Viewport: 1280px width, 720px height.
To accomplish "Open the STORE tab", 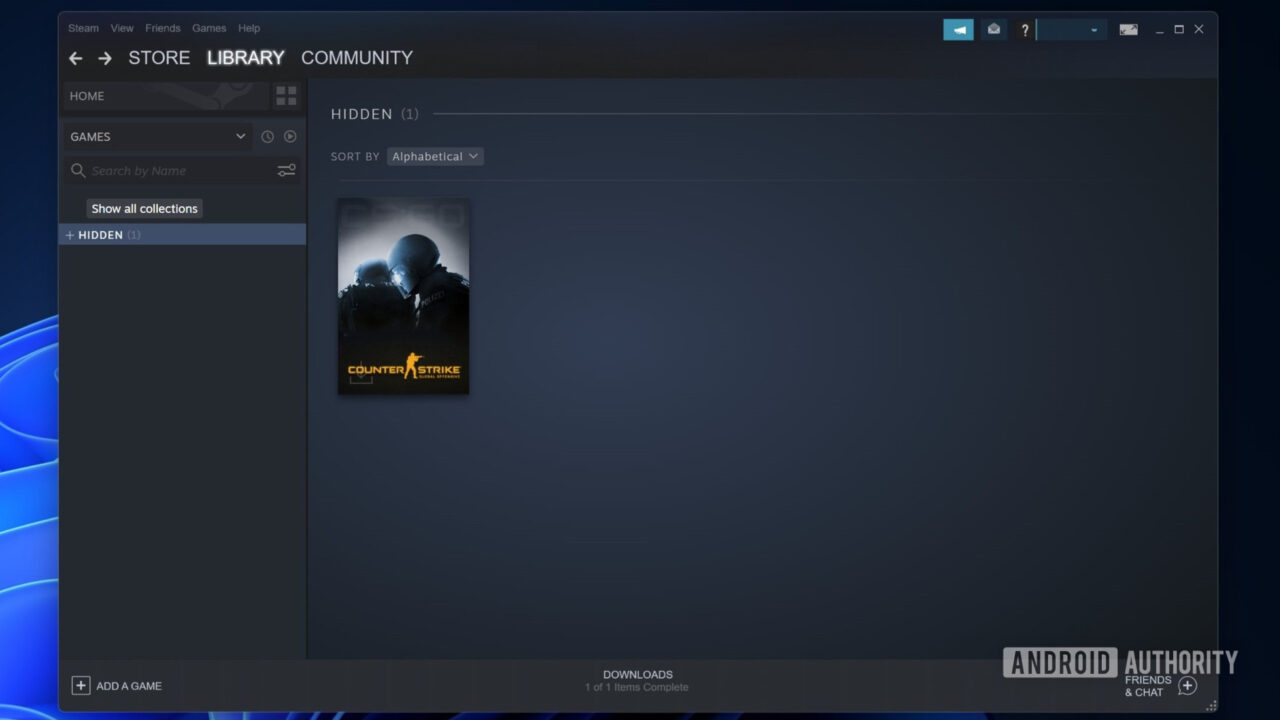I will coord(159,58).
